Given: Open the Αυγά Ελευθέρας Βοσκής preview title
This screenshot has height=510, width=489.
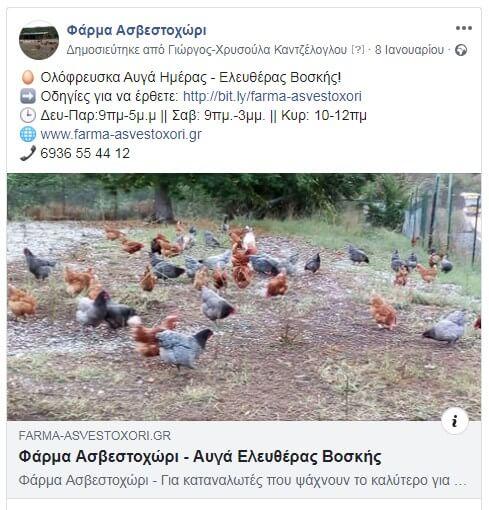Looking at the screenshot, I should (200, 456).
